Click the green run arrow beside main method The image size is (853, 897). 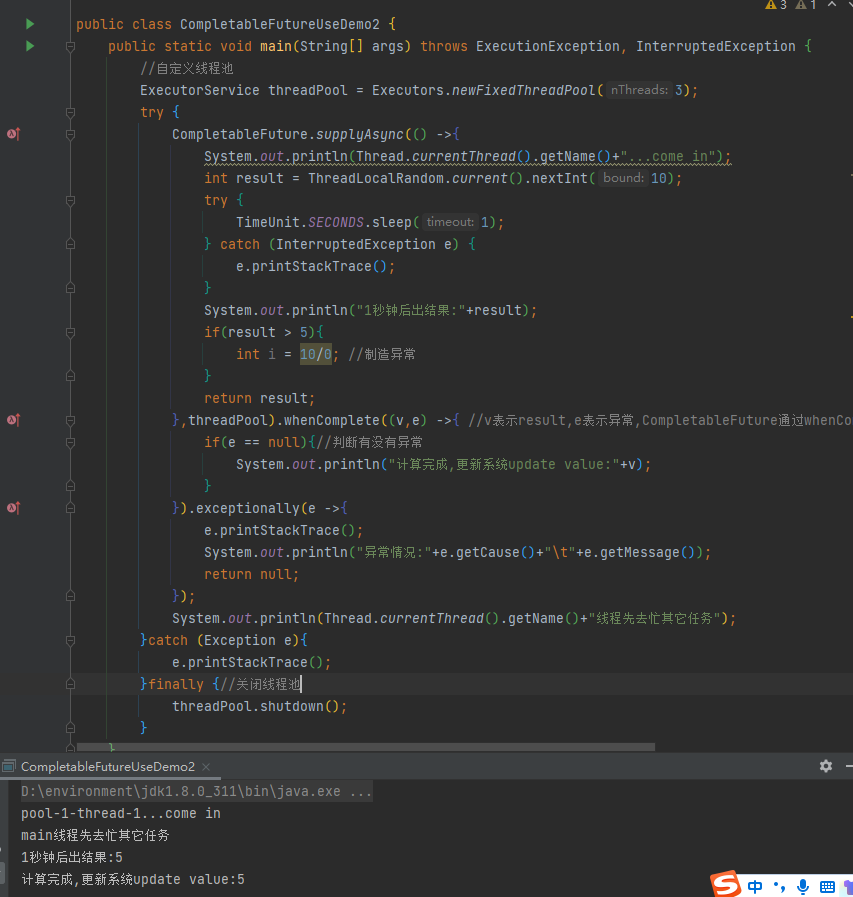(x=30, y=45)
